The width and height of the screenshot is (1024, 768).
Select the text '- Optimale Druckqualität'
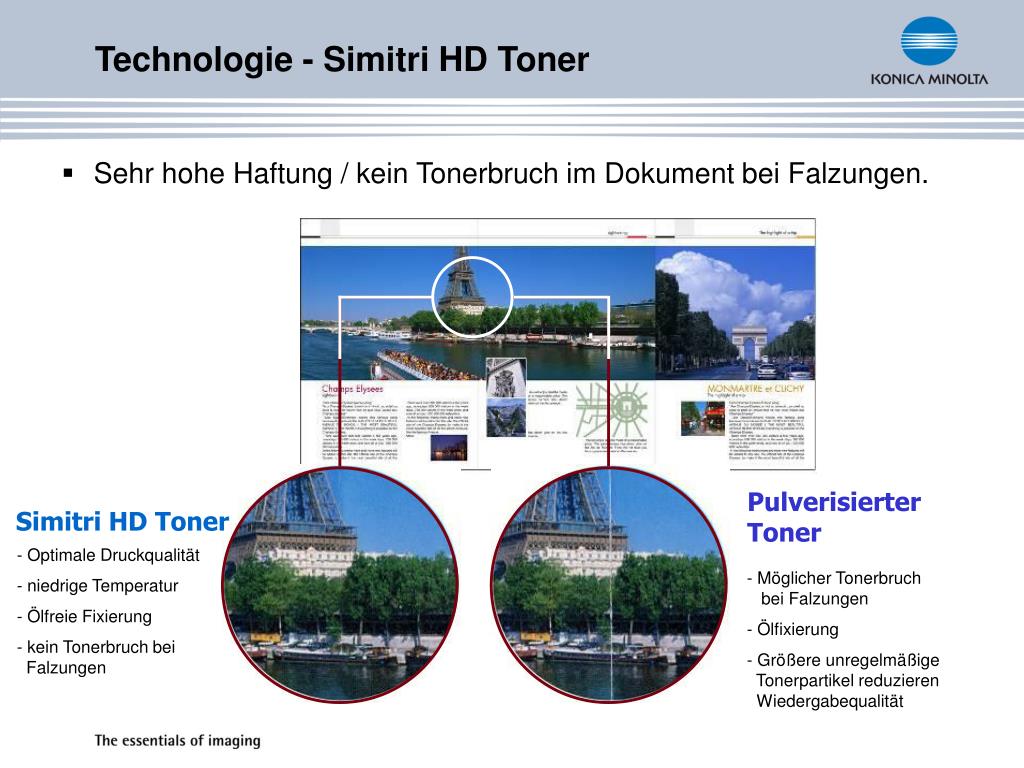[108, 555]
